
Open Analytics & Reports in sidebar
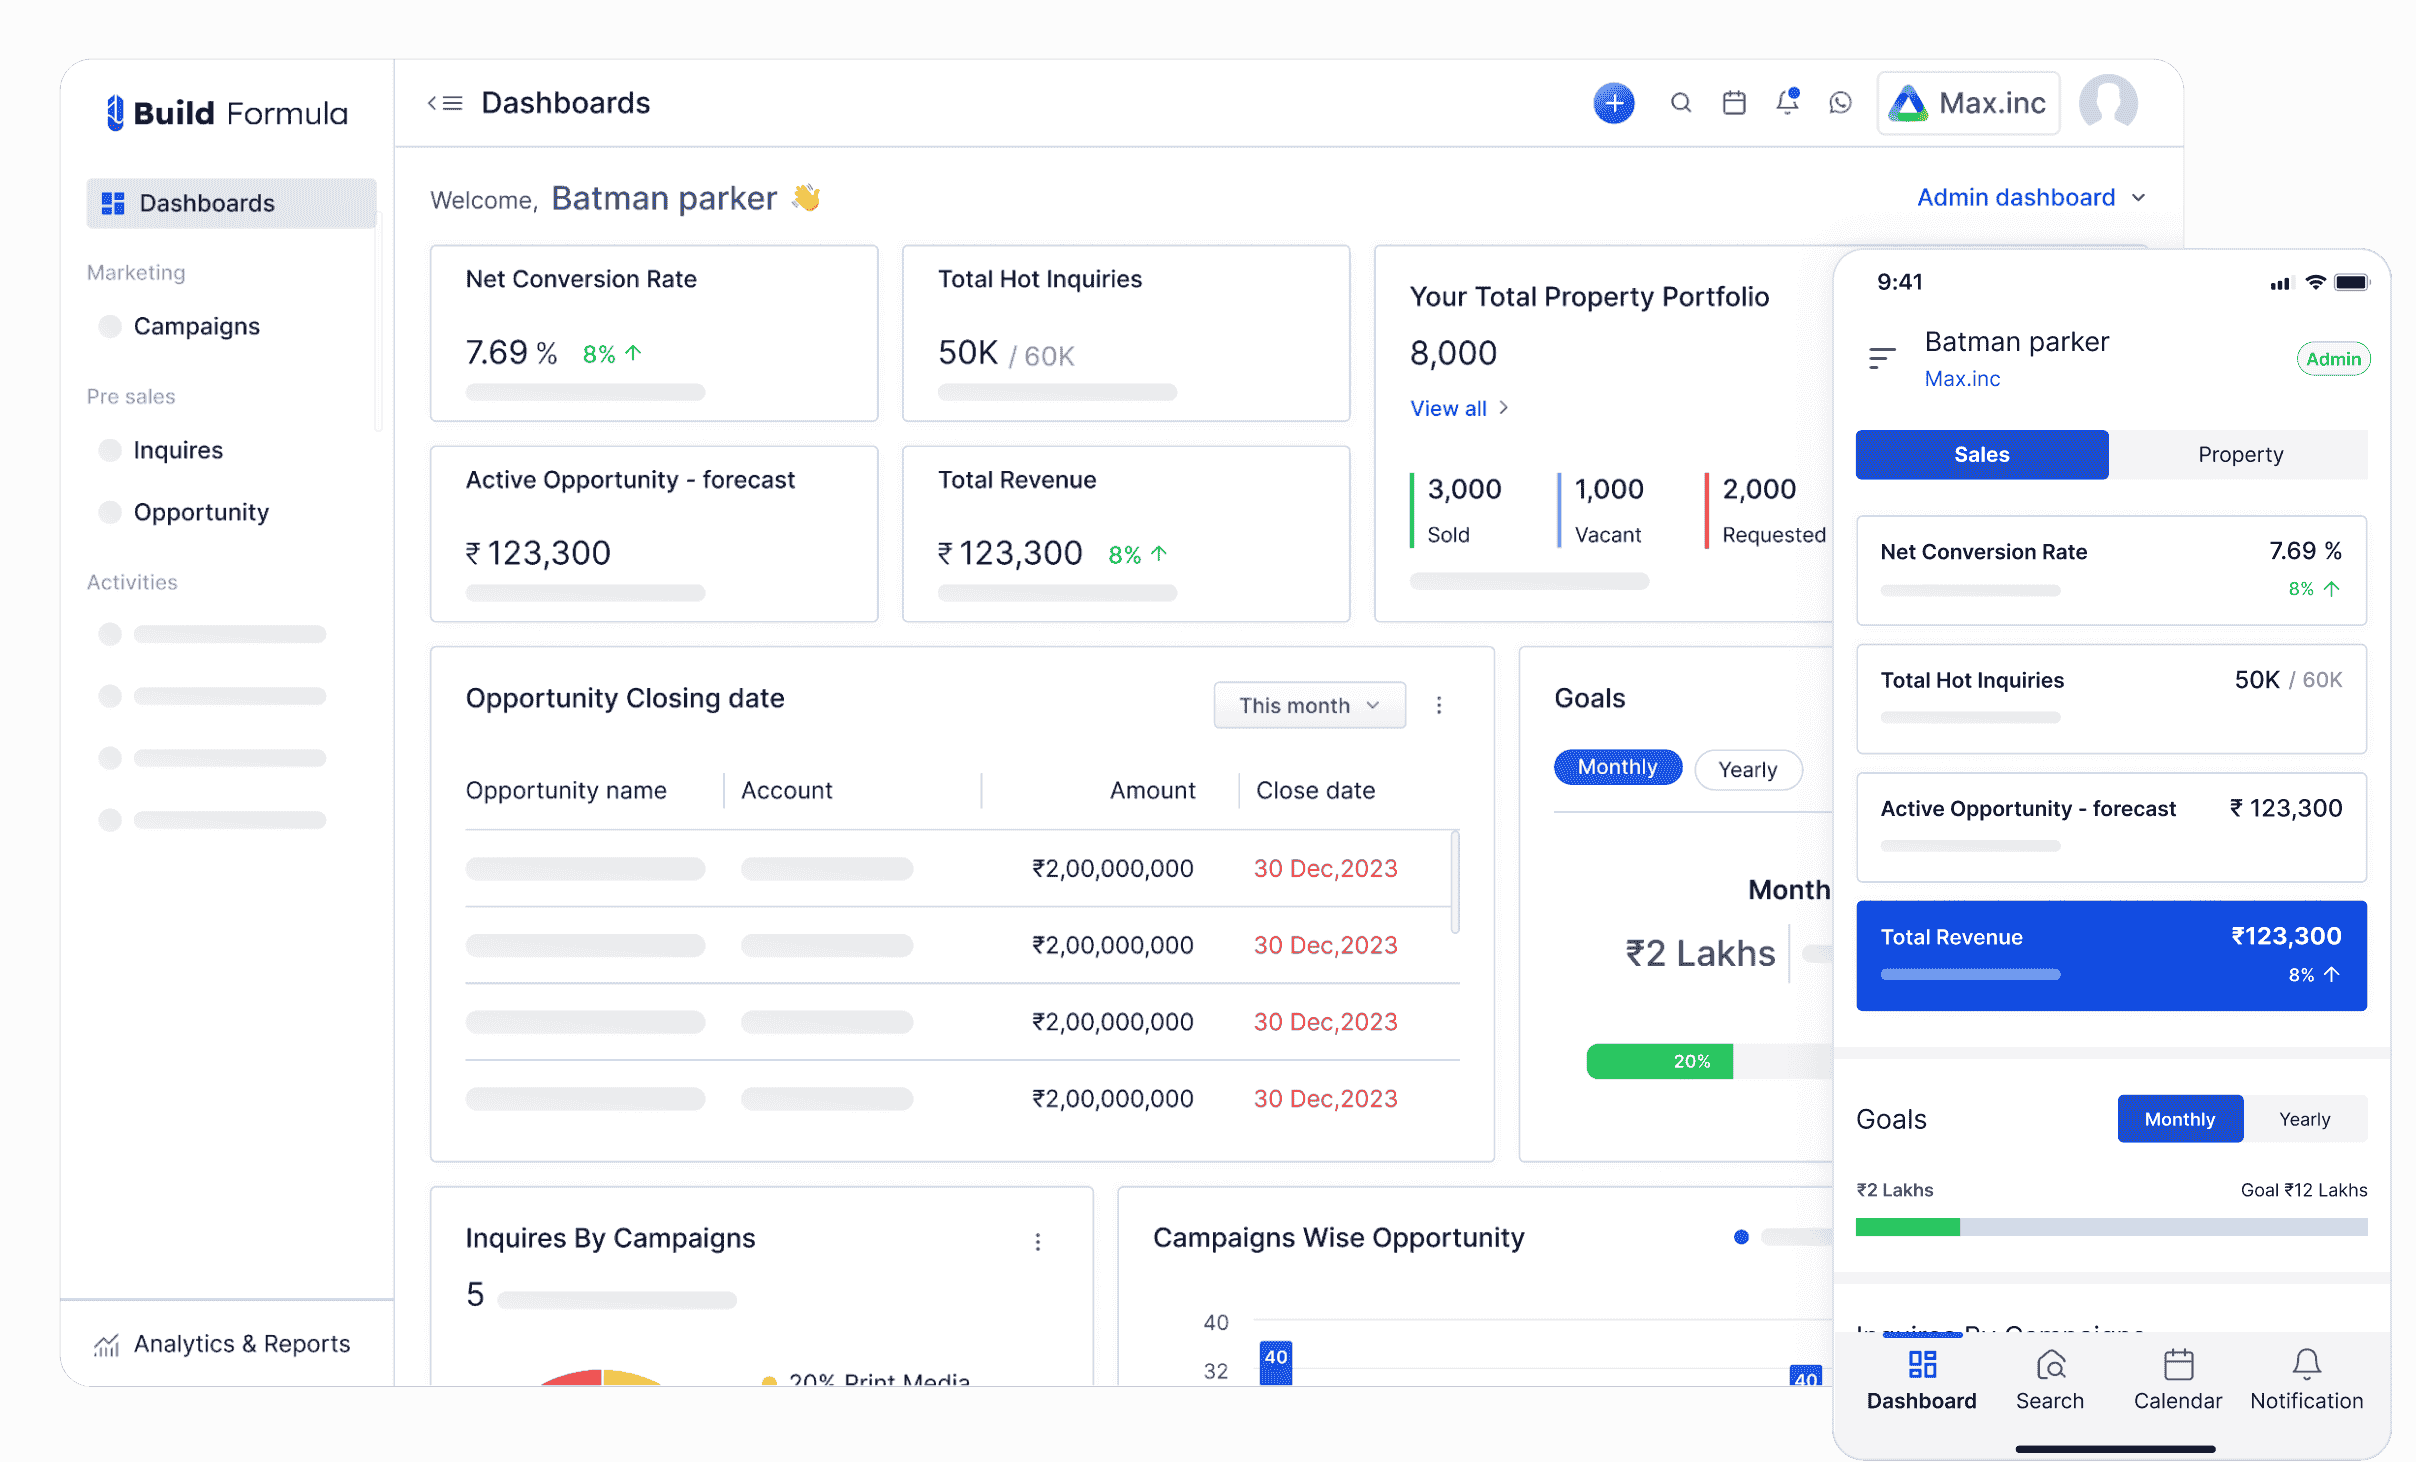tap(241, 1343)
